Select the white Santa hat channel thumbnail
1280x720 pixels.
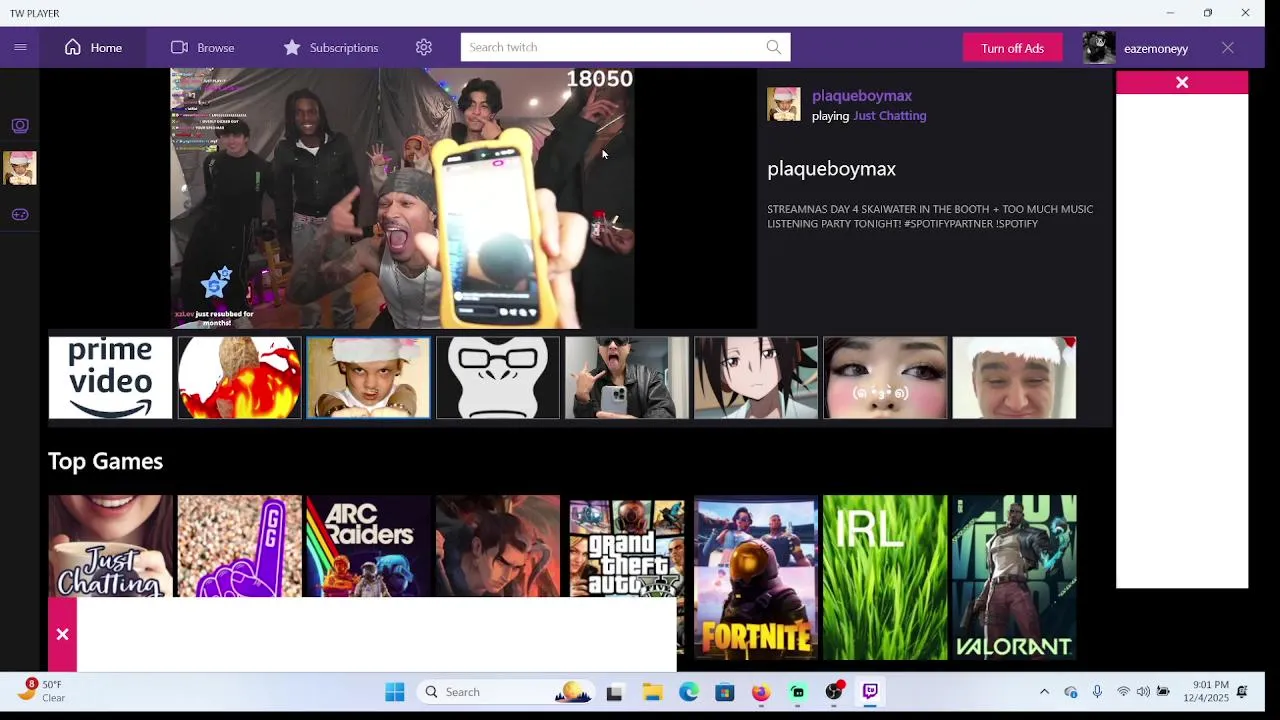point(1014,378)
